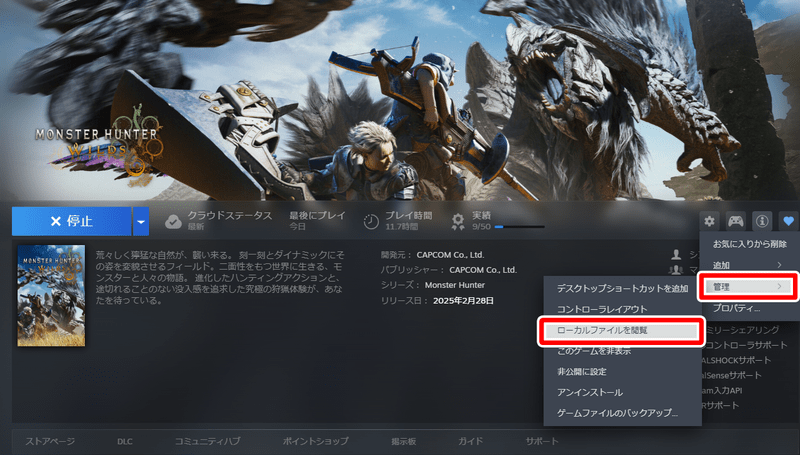Click アンインストール in submenu
The height and width of the screenshot is (455, 800).
click(x=622, y=392)
